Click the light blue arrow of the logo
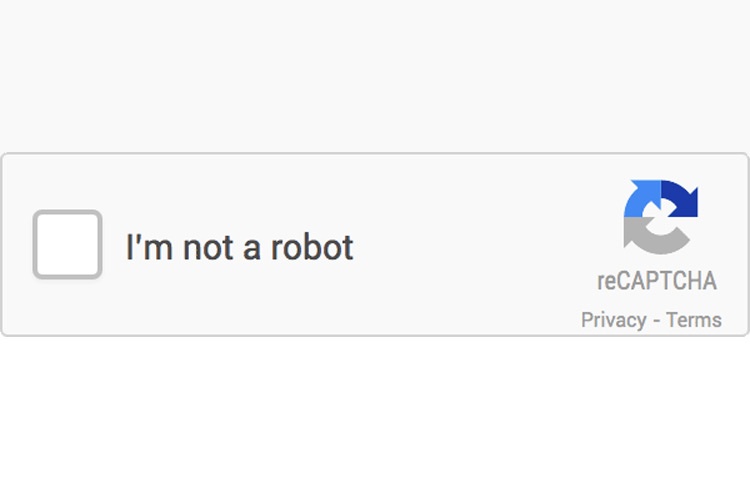 point(642,199)
